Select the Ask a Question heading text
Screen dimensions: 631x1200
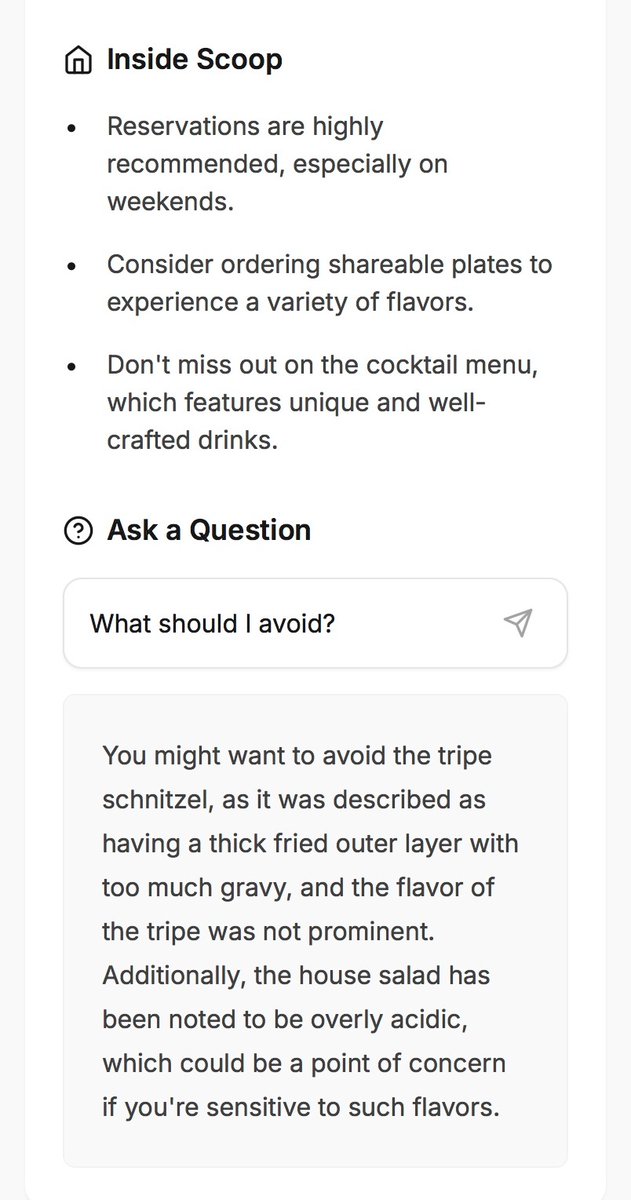point(208,529)
